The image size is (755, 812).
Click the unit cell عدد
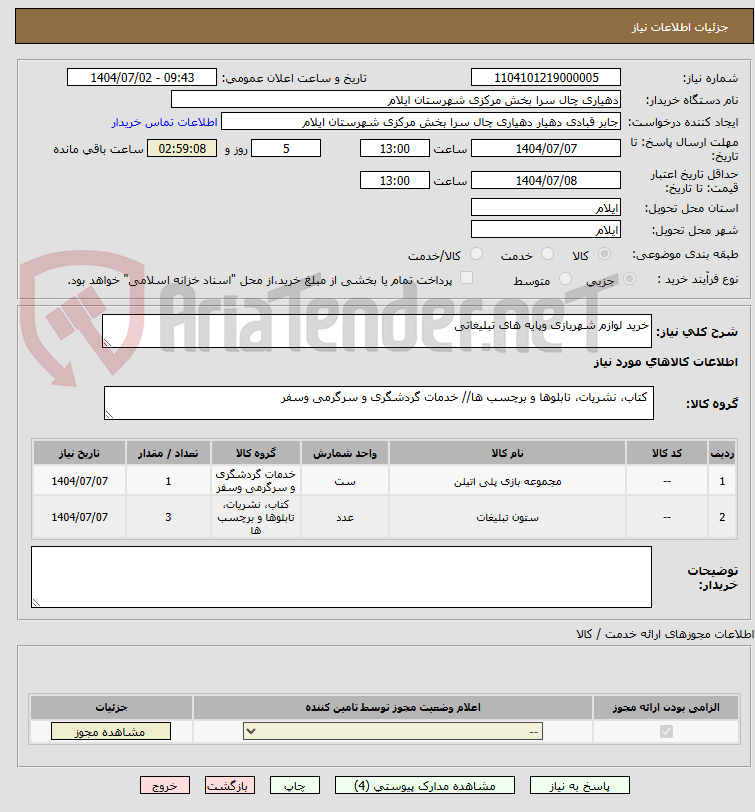[x=345, y=517]
